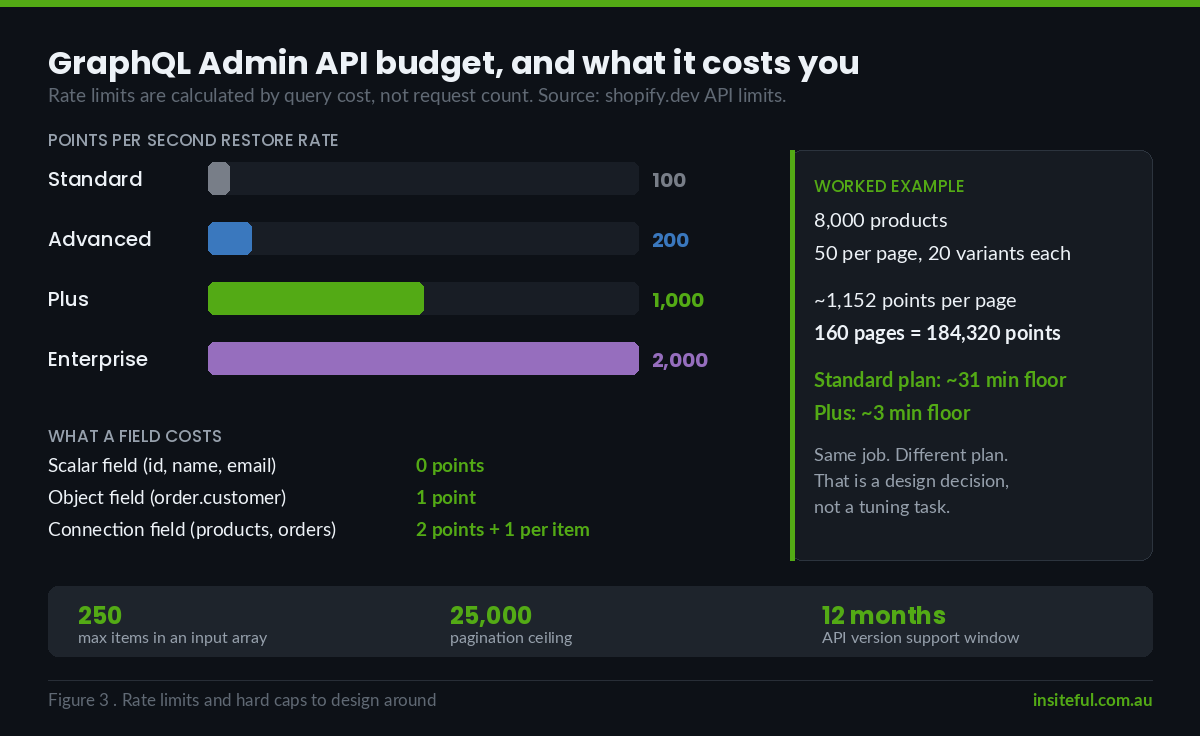This screenshot has width=1200, height=736.
Task: Click '50 per page, 20 variants each'
Action: pos(942,253)
